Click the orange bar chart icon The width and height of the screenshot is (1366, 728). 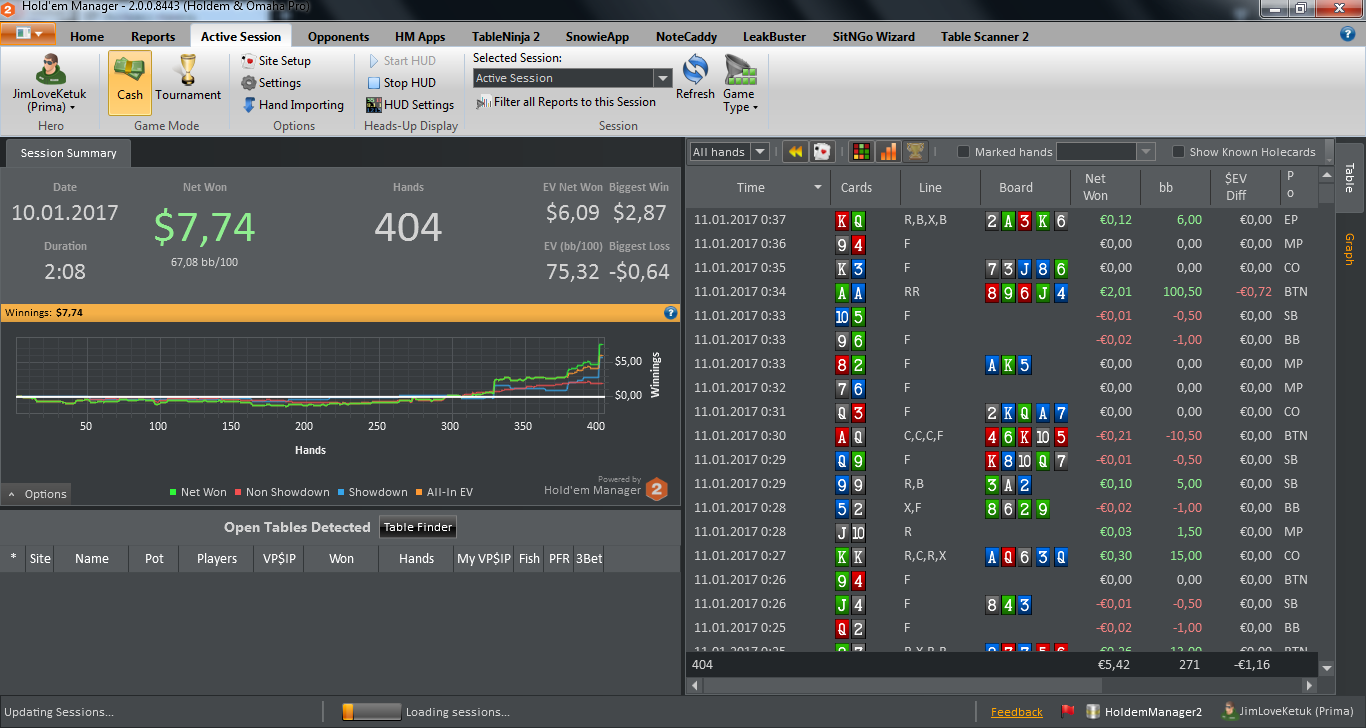pyautogui.click(x=888, y=152)
